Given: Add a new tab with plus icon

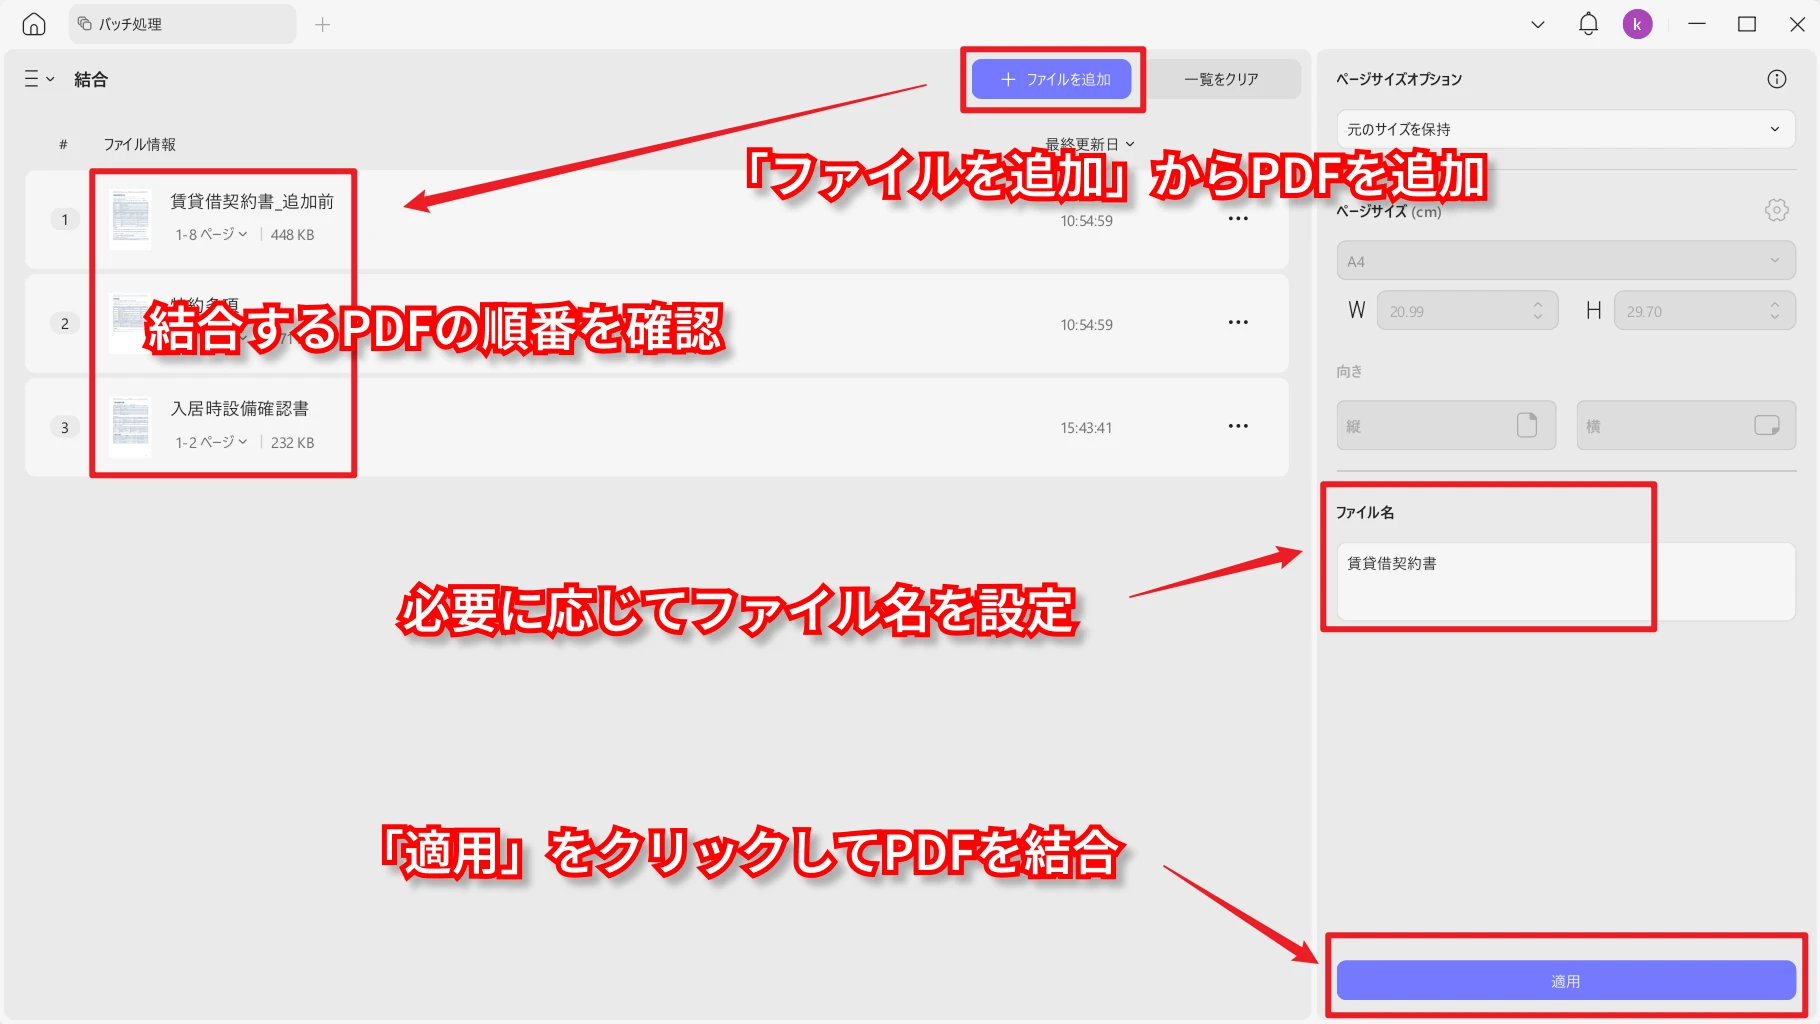Looking at the screenshot, I should [322, 24].
